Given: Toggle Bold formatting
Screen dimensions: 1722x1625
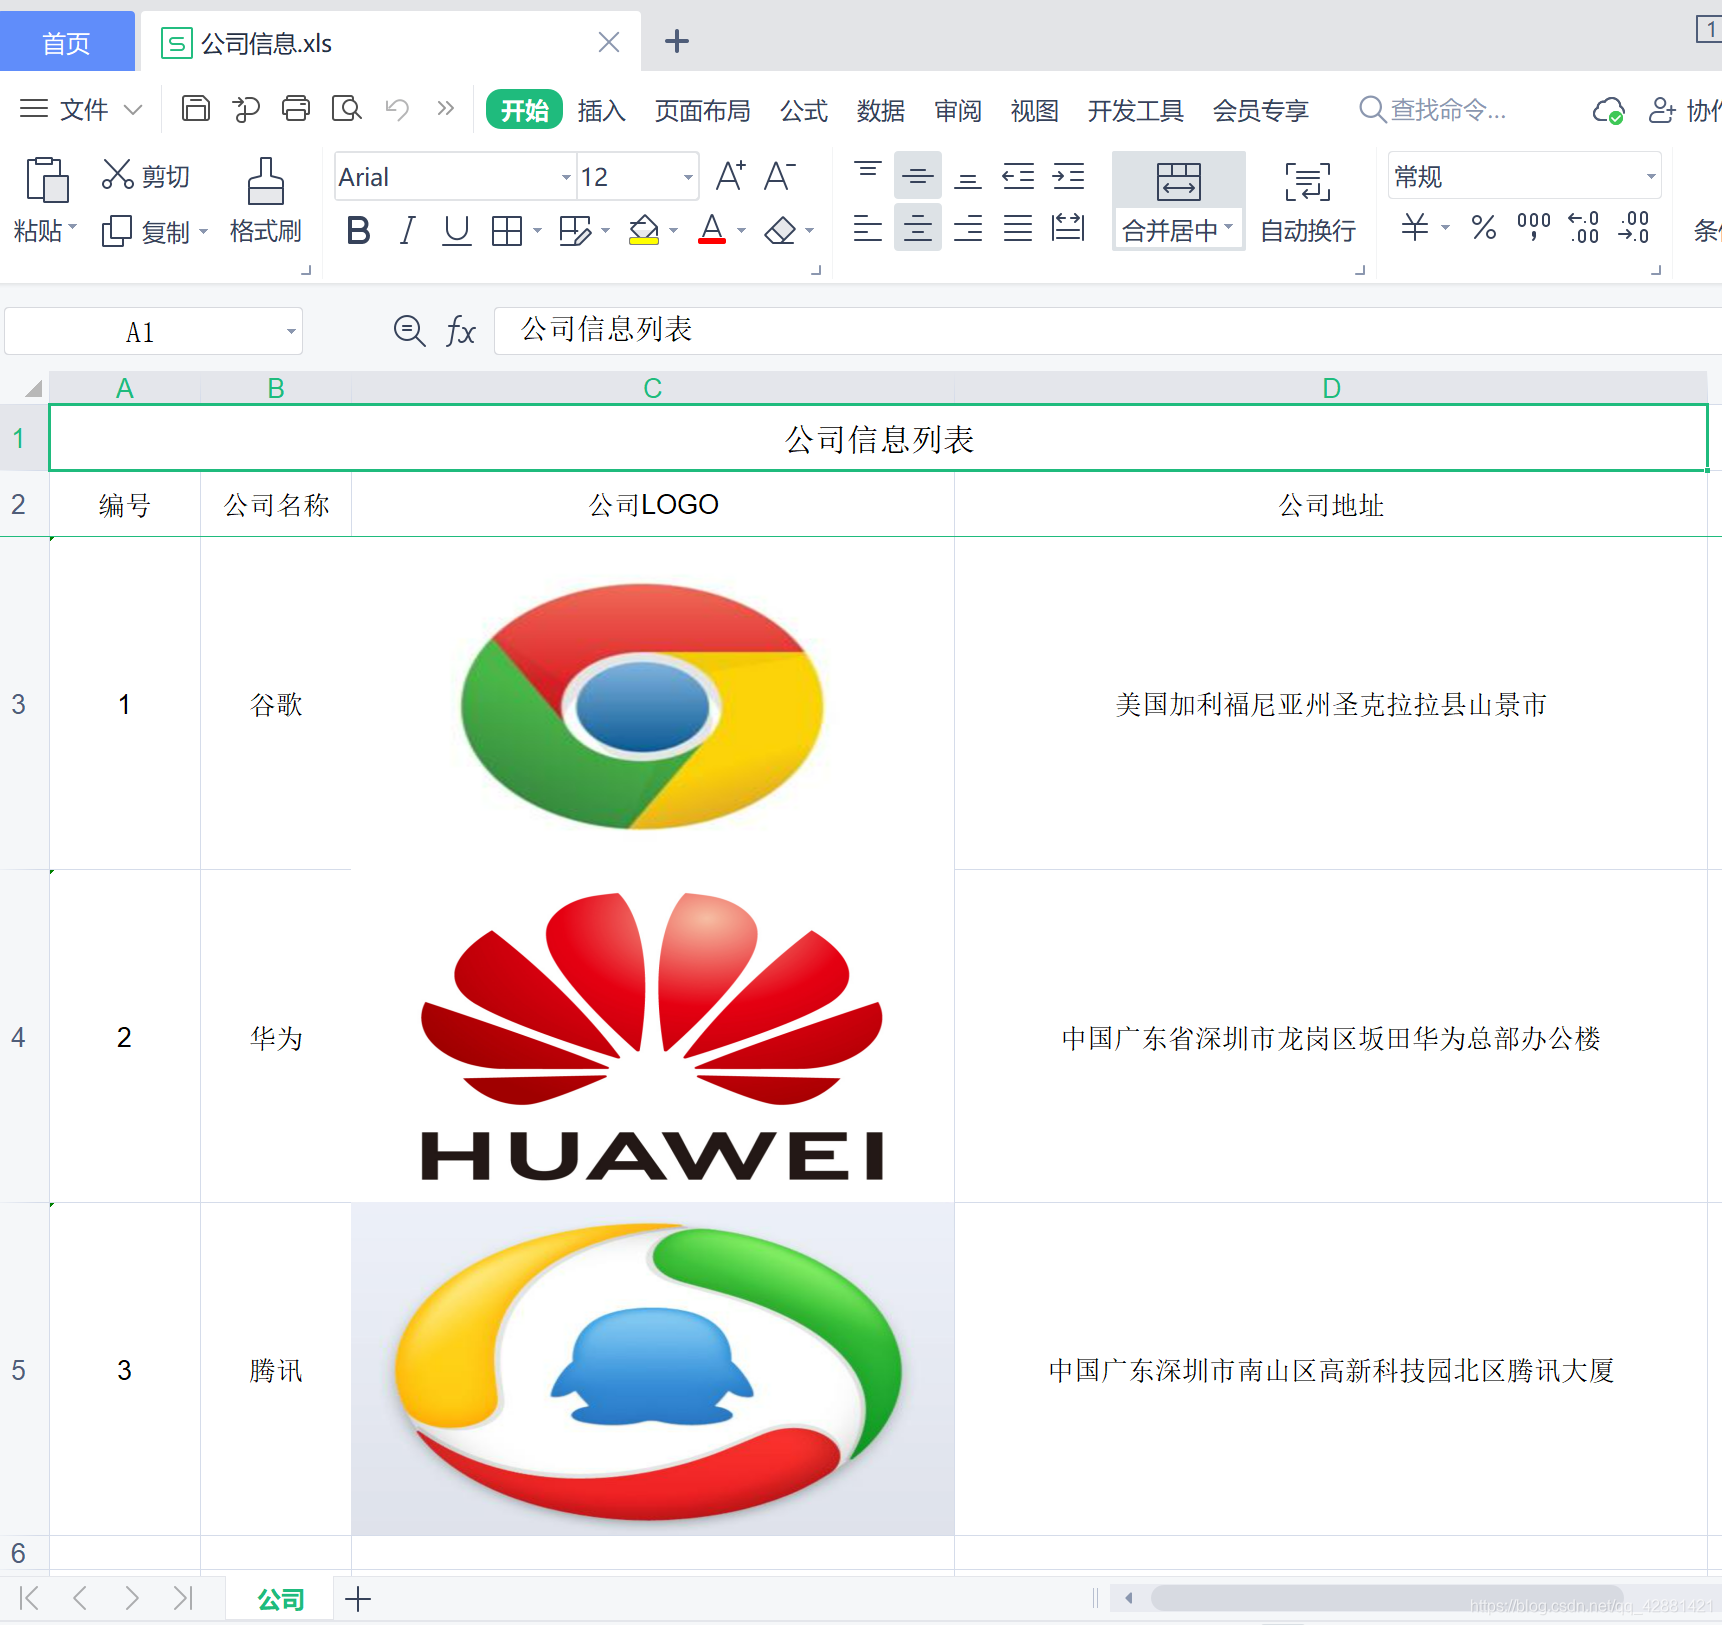Looking at the screenshot, I should tap(358, 231).
